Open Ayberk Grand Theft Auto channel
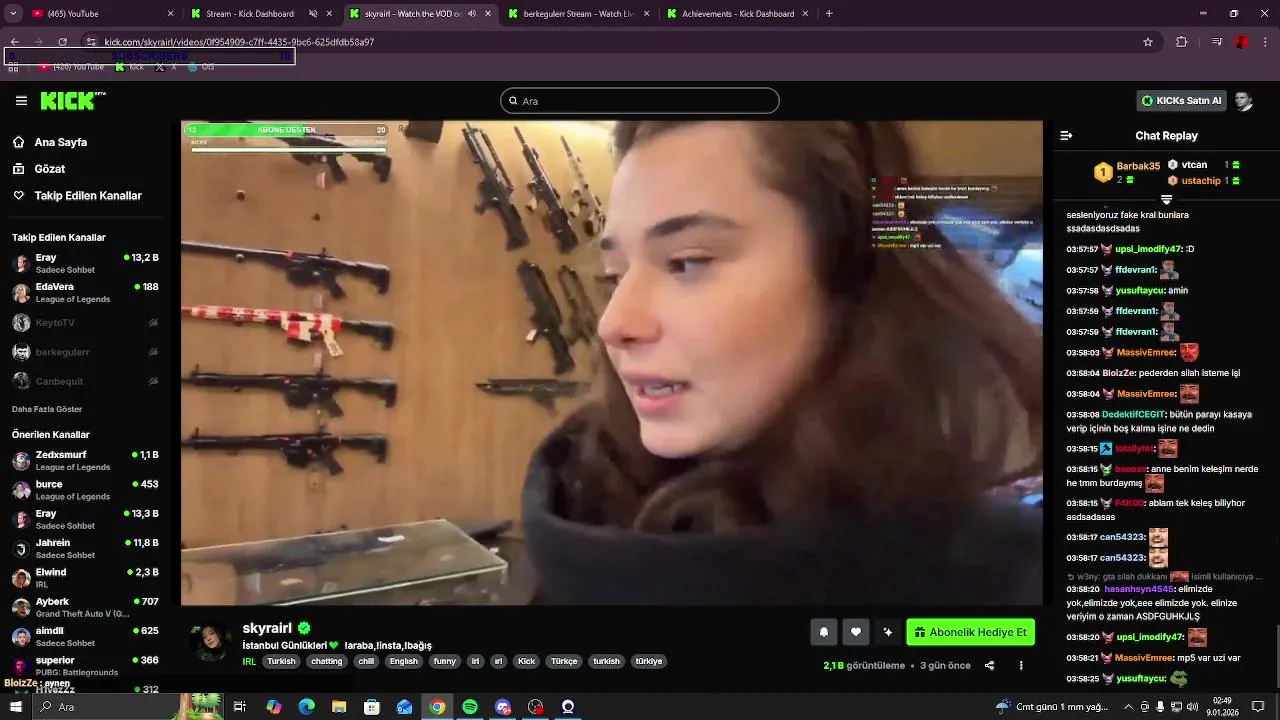Viewport: 1280px width, 720px height. [85, 607]
